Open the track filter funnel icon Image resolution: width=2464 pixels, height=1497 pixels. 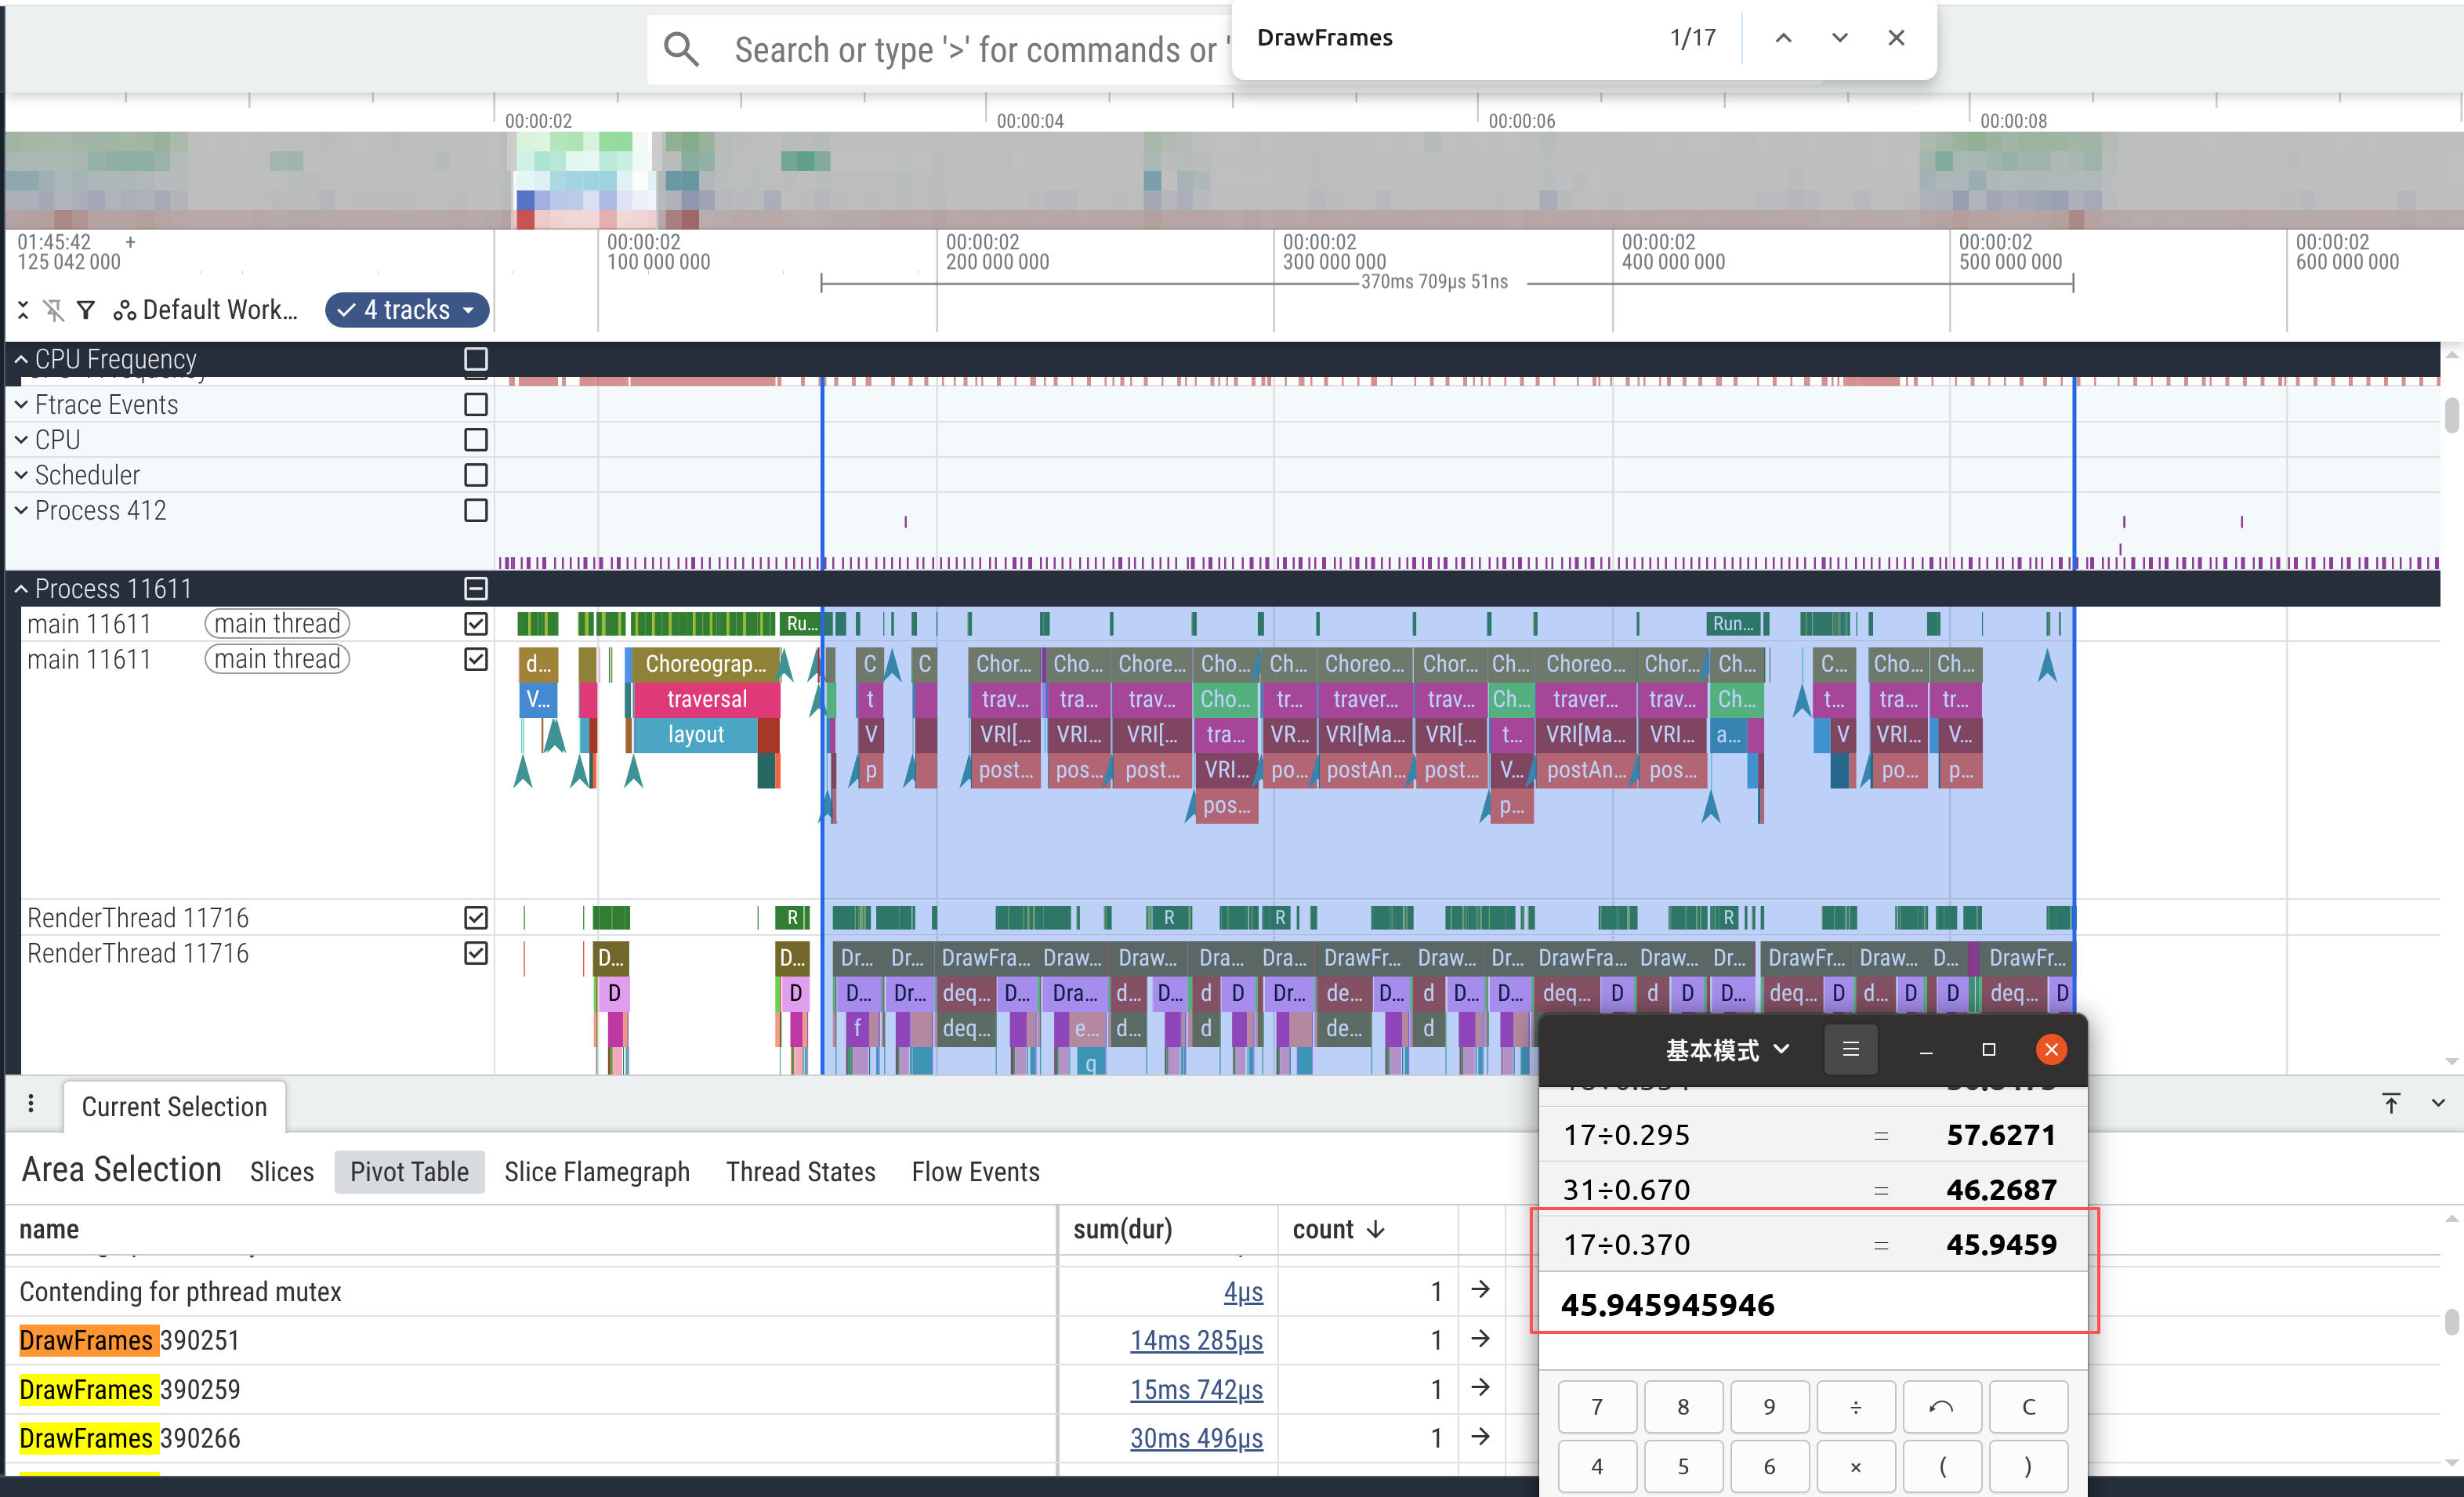(86, 310)
